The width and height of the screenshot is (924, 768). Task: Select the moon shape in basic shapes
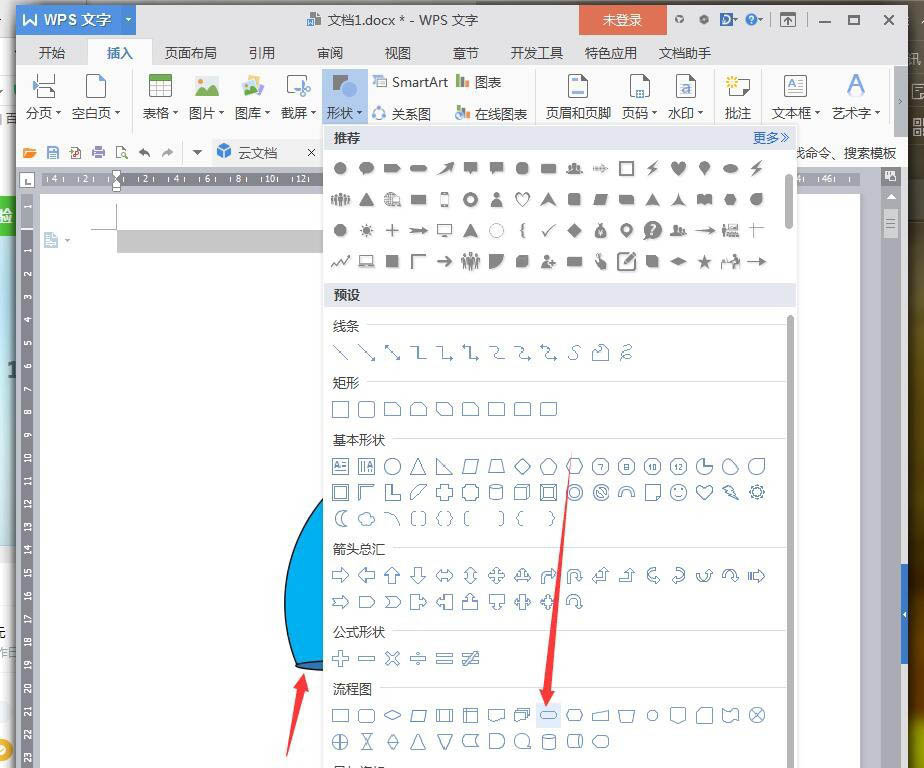341,519
